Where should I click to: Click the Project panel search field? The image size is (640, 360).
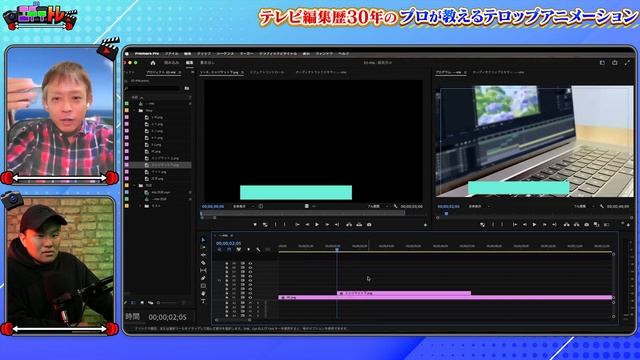(154, 88)
